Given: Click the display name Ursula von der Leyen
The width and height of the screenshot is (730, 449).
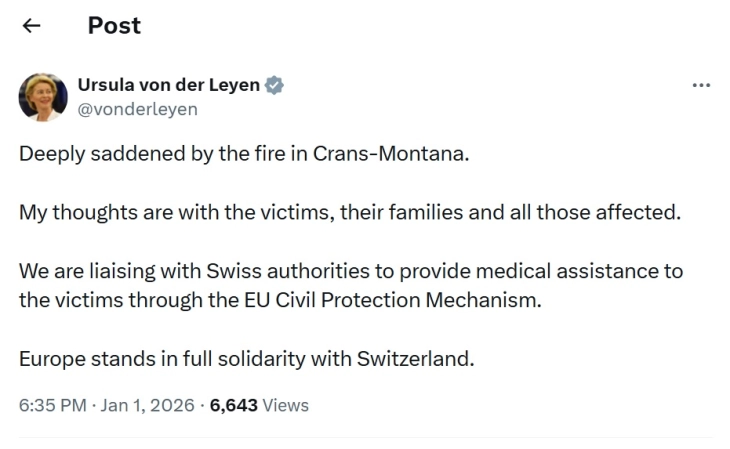Looking at the screenshot, I should tap(168, 85).
